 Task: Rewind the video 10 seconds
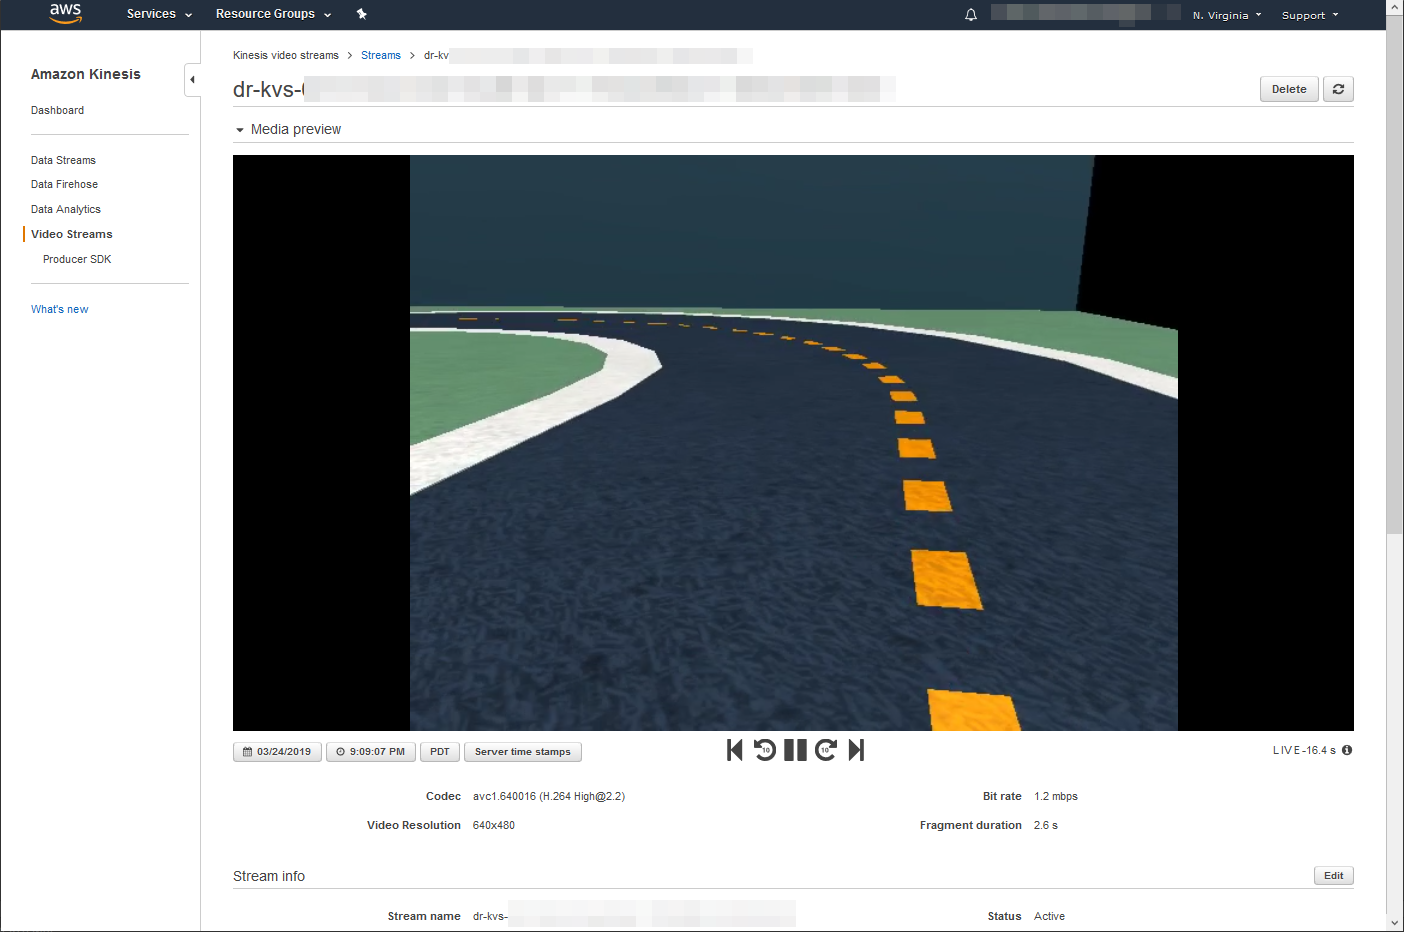coord(765,750)
